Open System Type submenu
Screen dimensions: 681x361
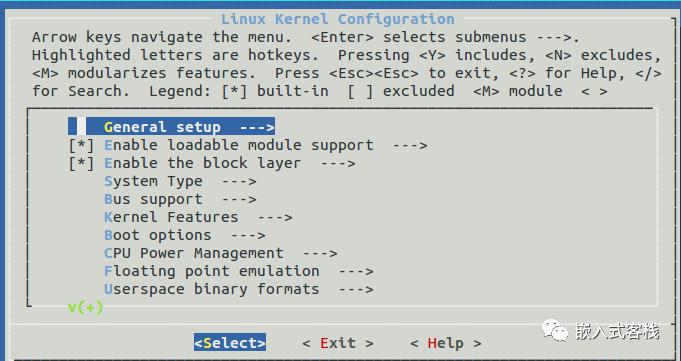click(x=180, y=181)
